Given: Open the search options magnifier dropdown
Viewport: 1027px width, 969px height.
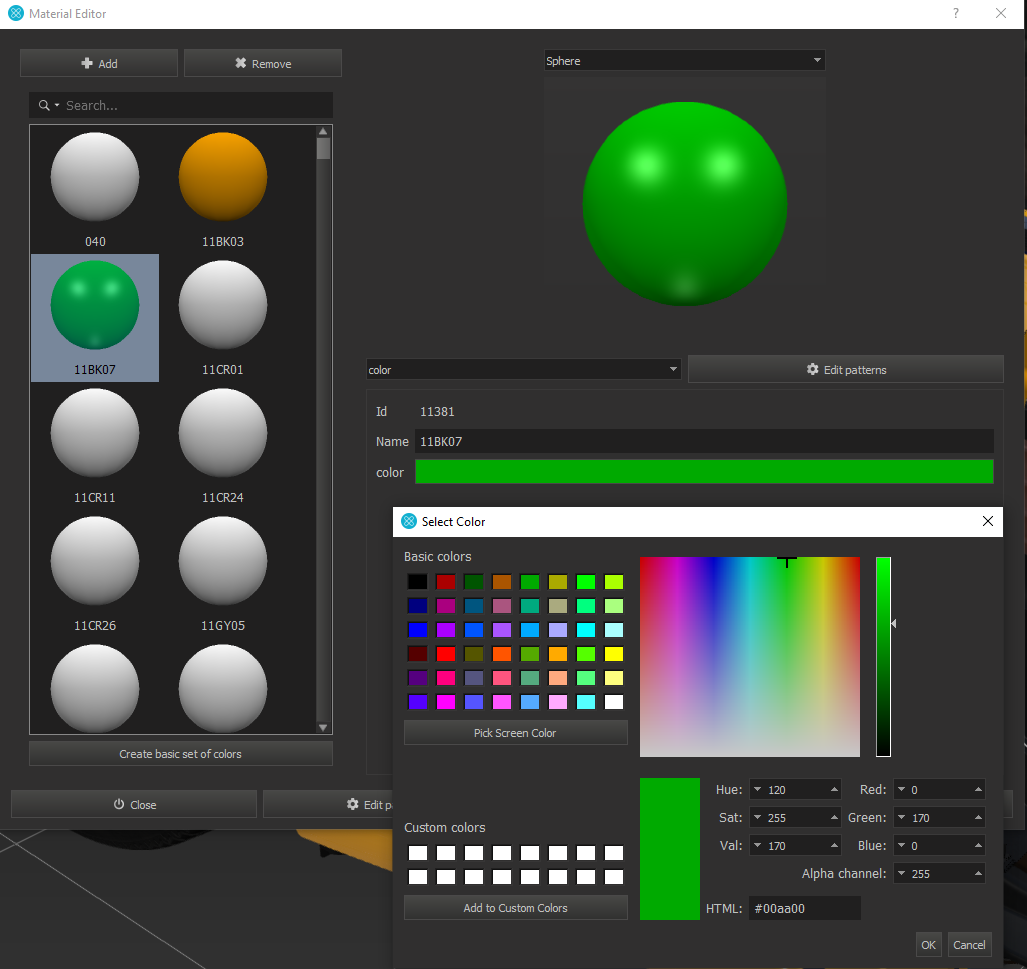Looking at the screenshot, I should coord(48,105).
